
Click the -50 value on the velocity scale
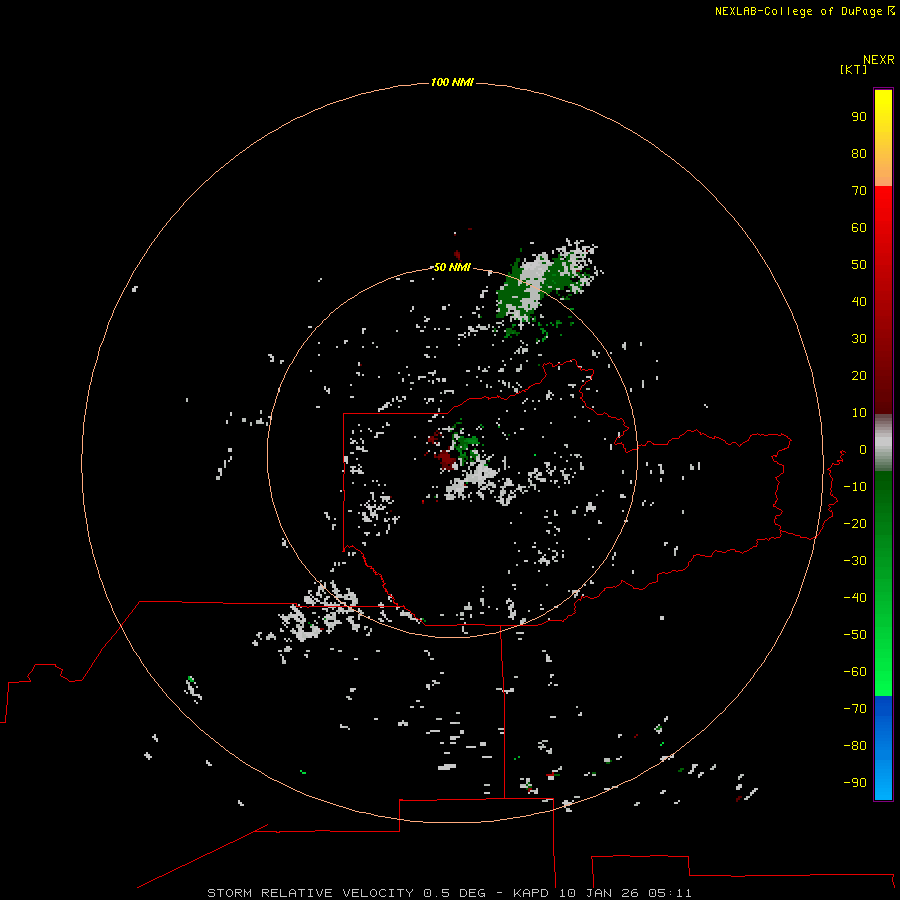click(855, 635)
